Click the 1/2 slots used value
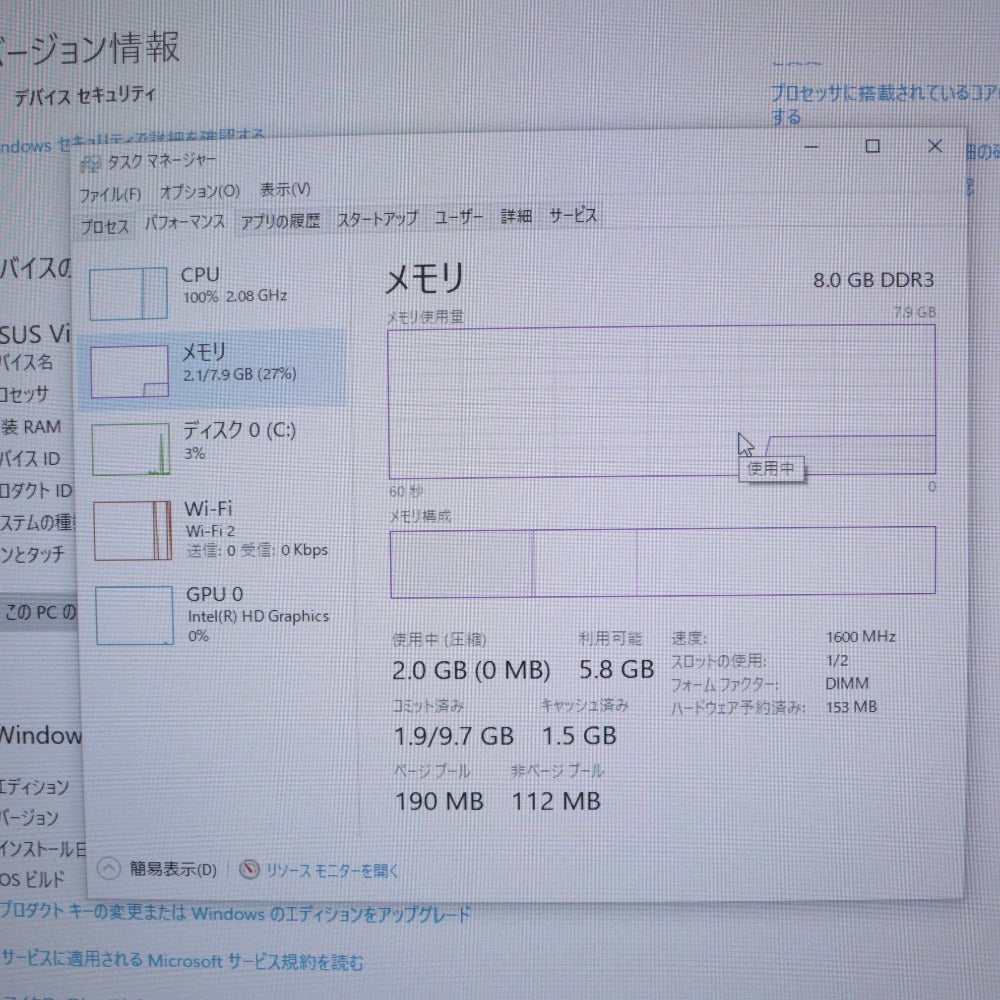The width and height of the screenshot is (1000, 1000). point(837,660)
